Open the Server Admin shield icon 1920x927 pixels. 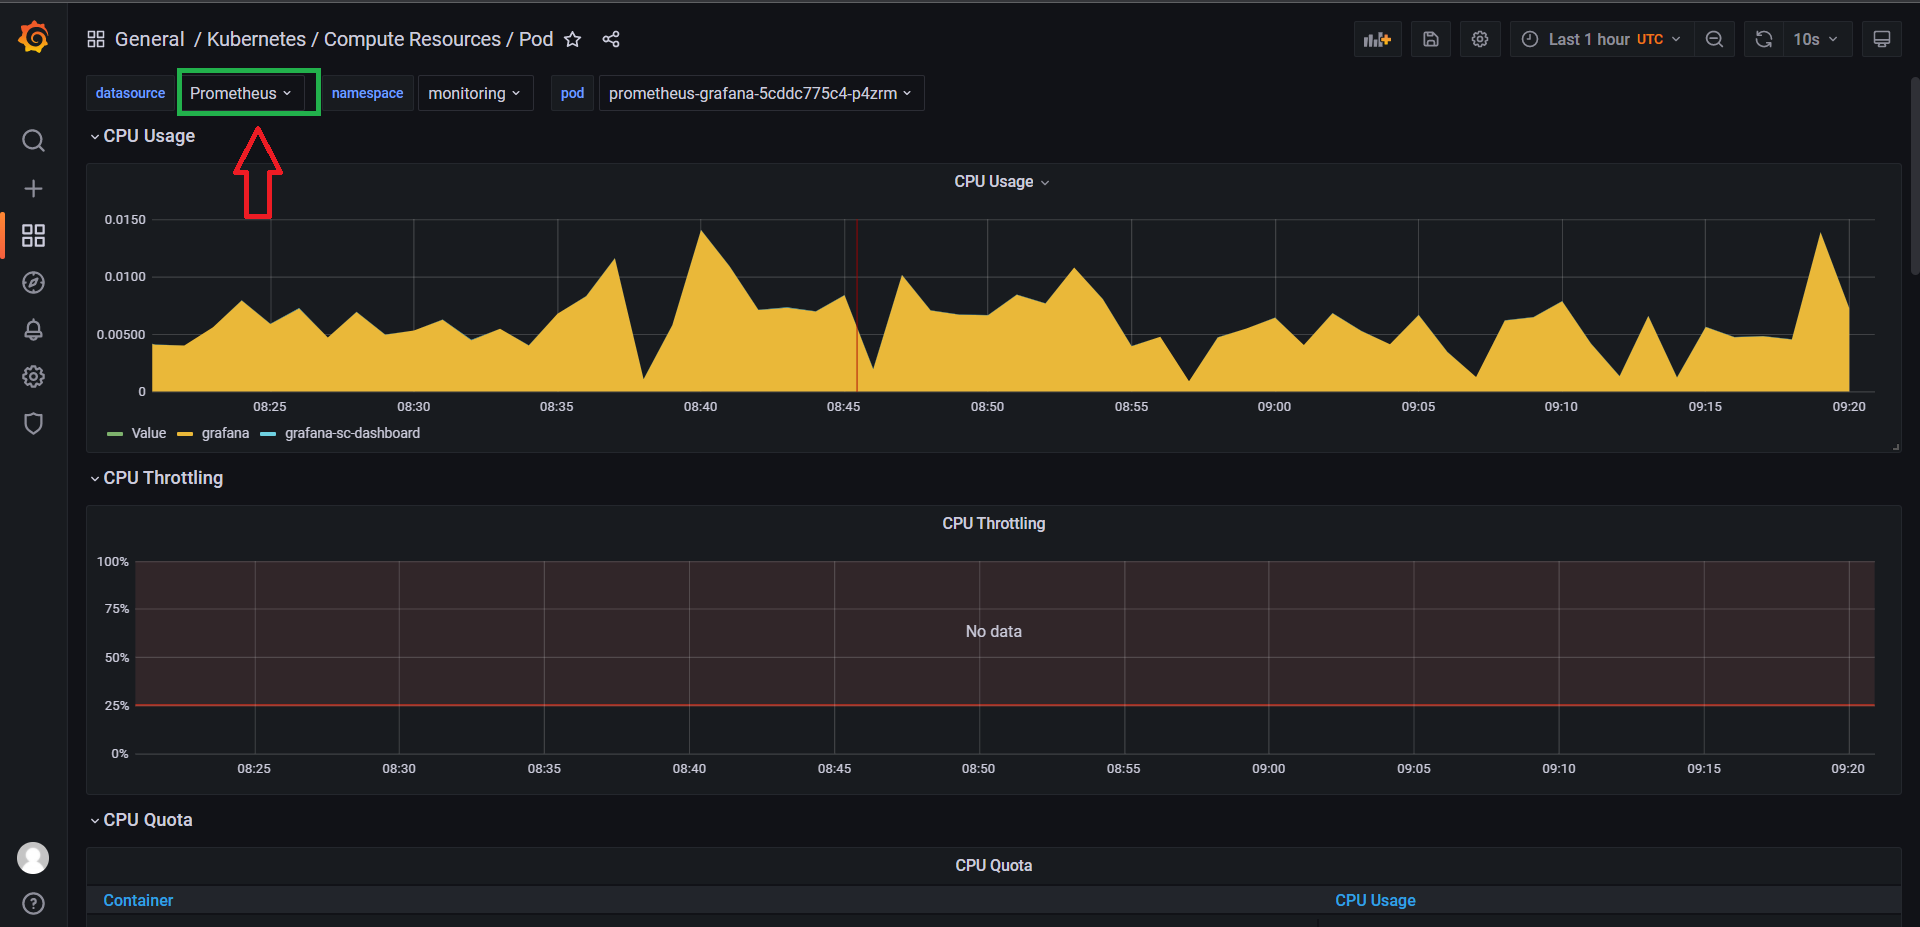[33, 423]
